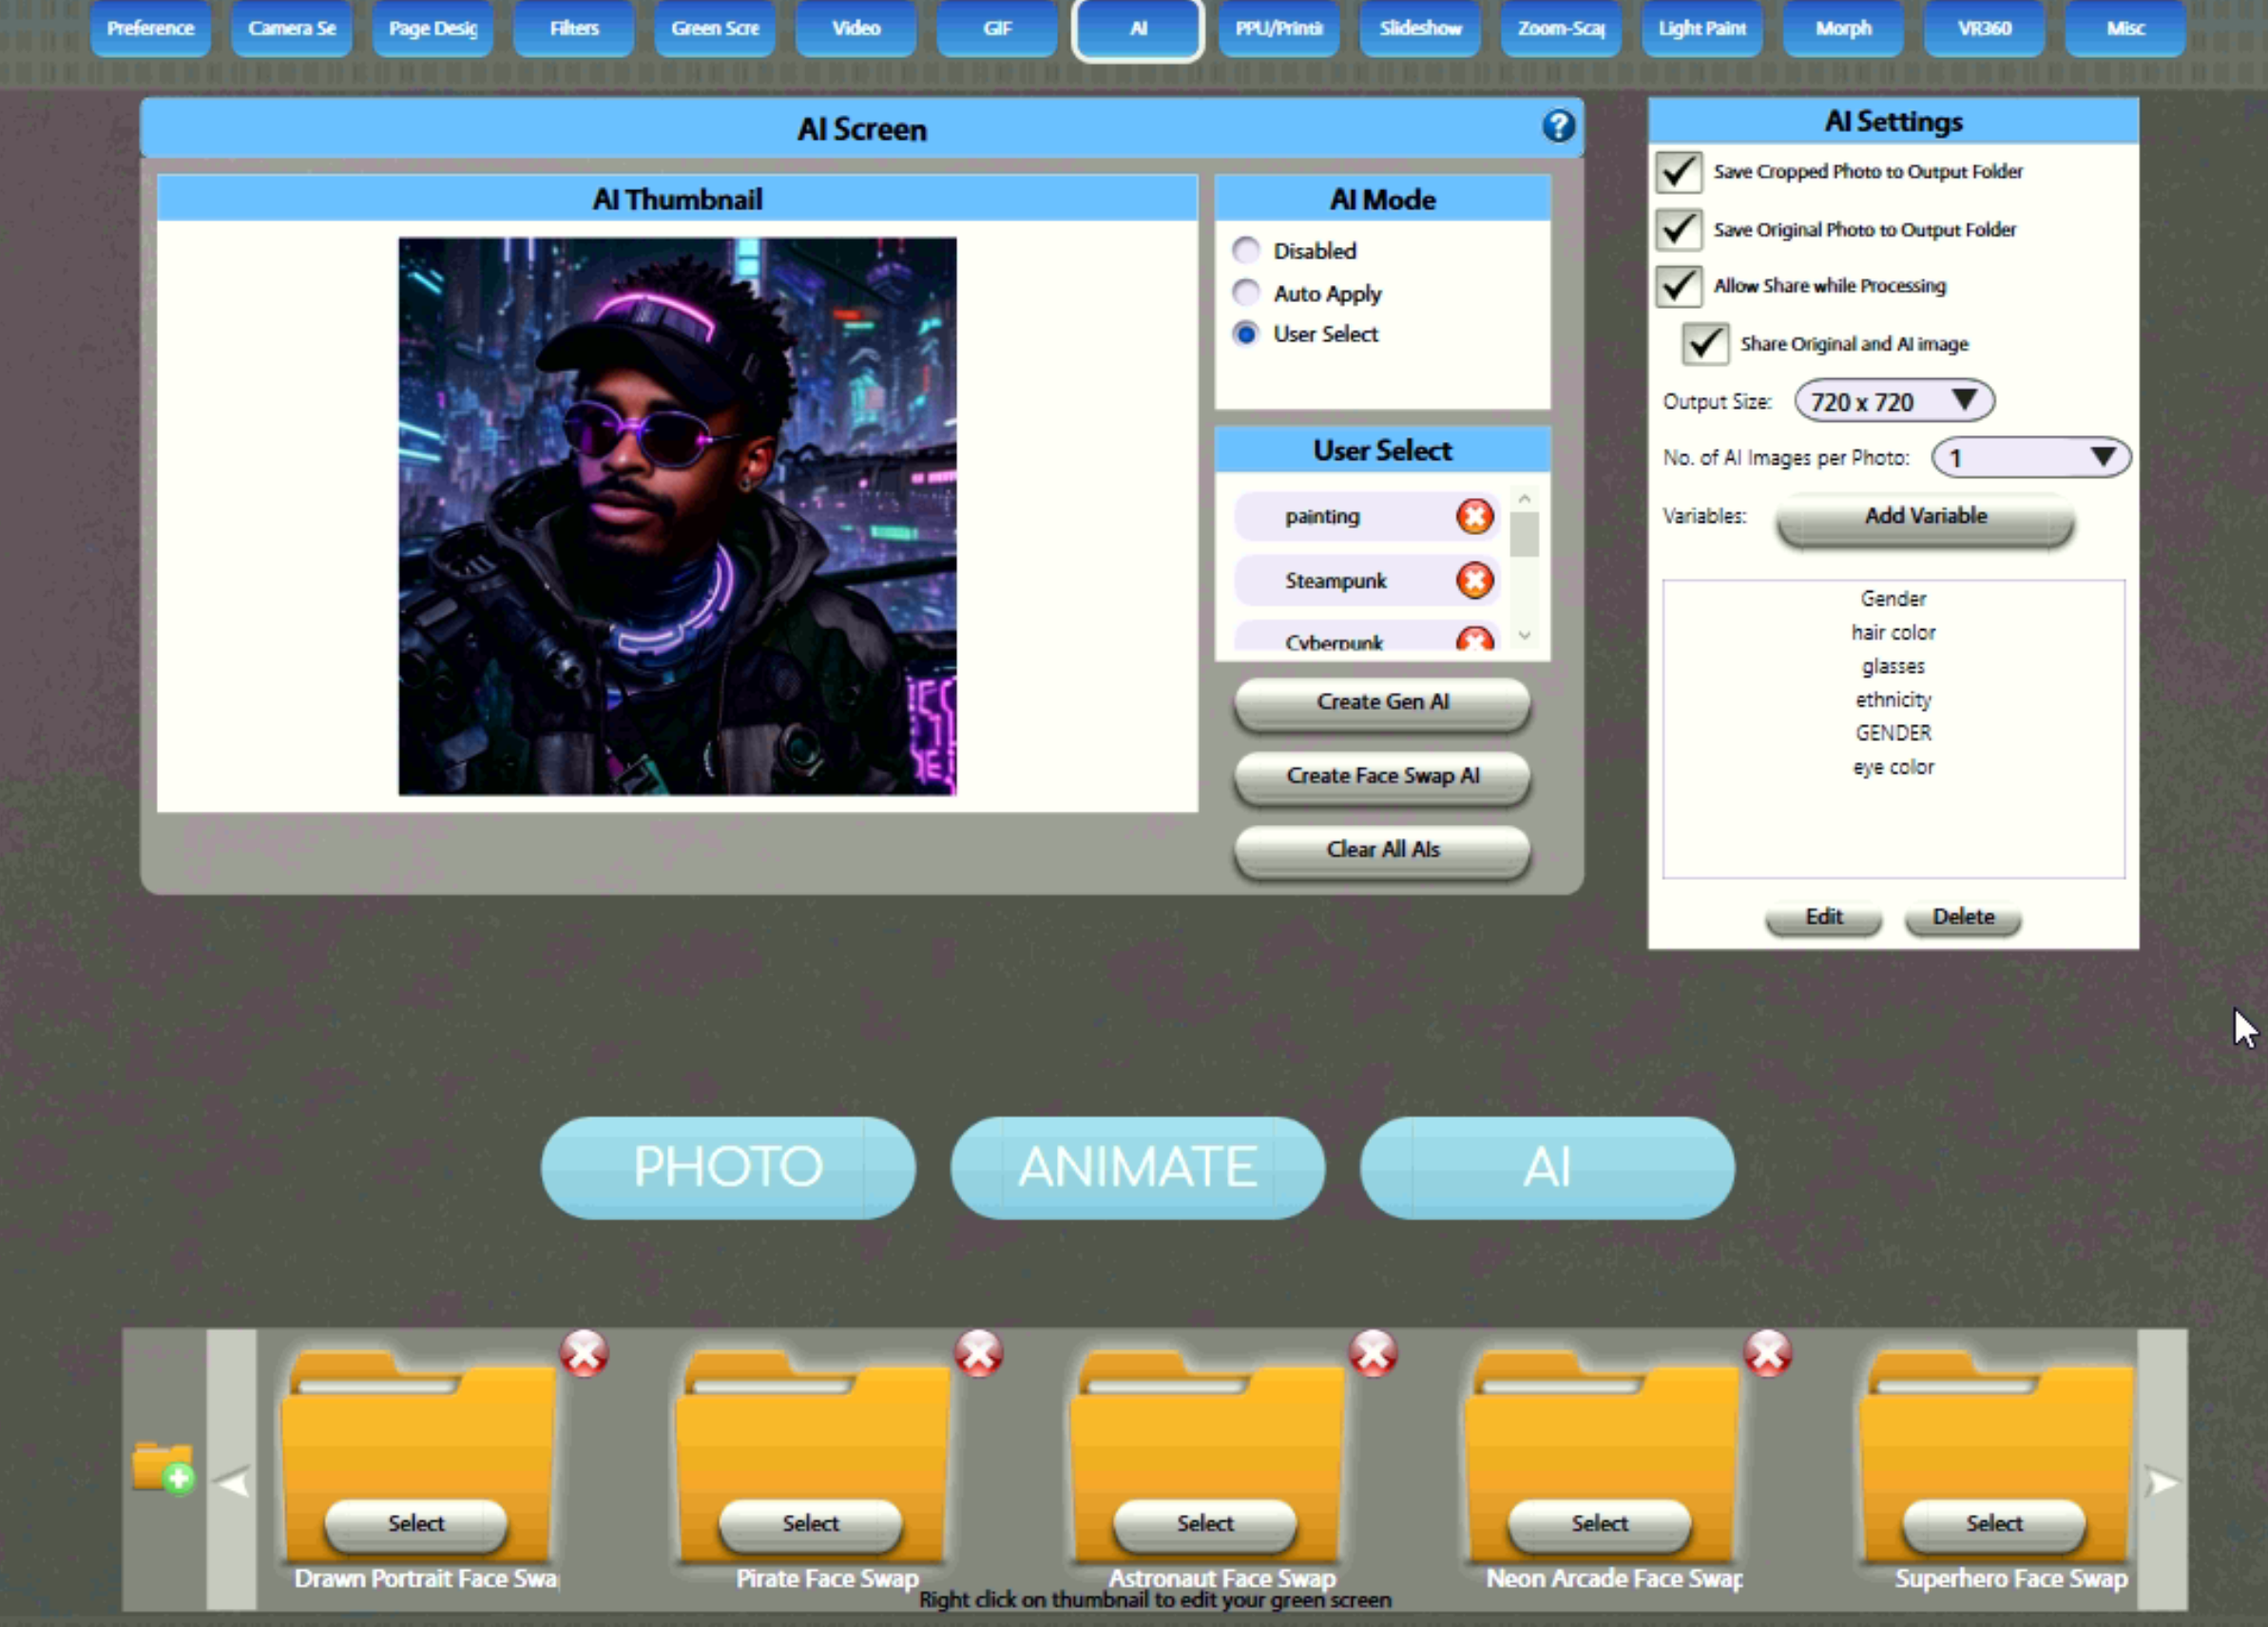Remove the Pirate Face Swap folder
The height and width of the screenshot is (1627, 2268).
tap(978, 1353)
